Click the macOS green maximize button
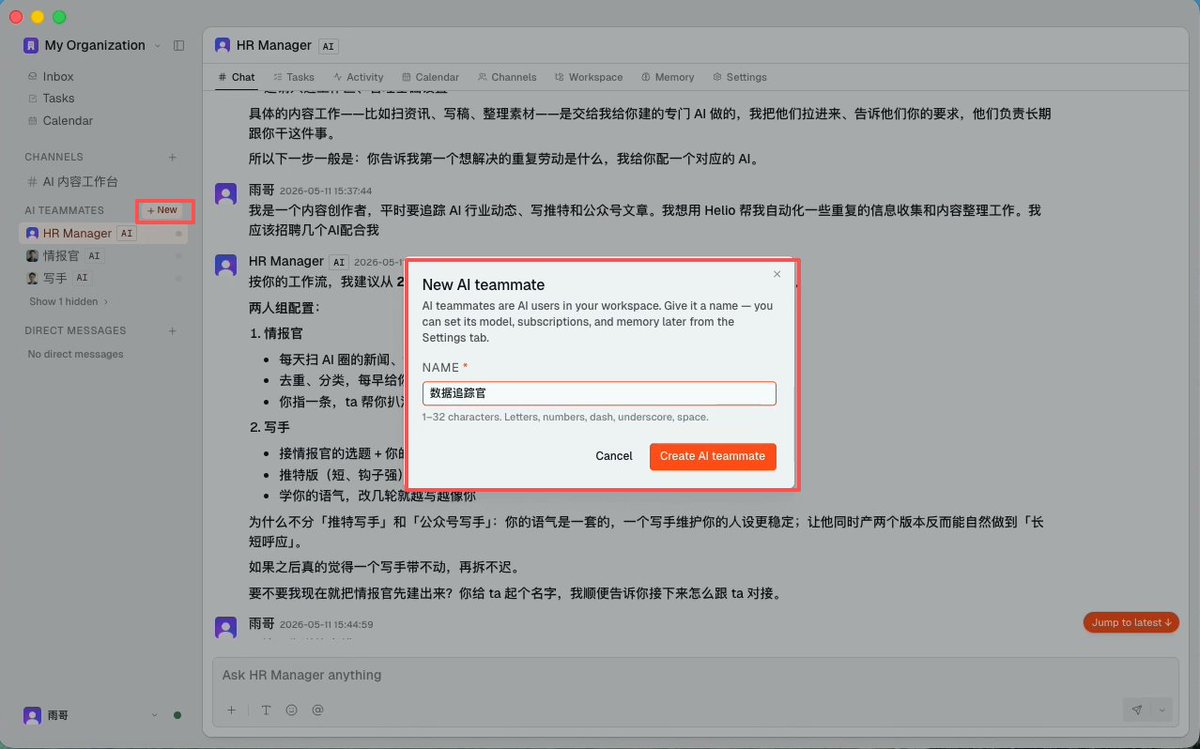Screen dimensions: 1200x749 59,17
